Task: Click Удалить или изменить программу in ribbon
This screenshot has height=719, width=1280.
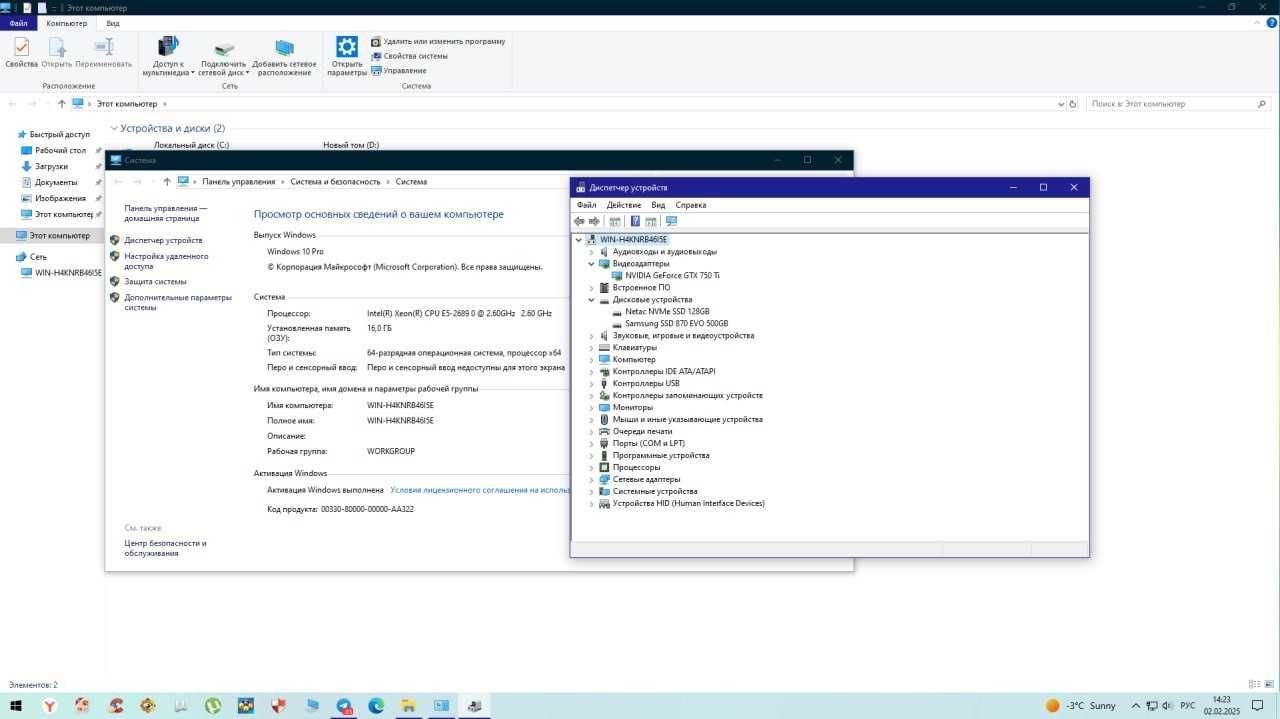Action: pyautogui.click(x=438, y=42)
